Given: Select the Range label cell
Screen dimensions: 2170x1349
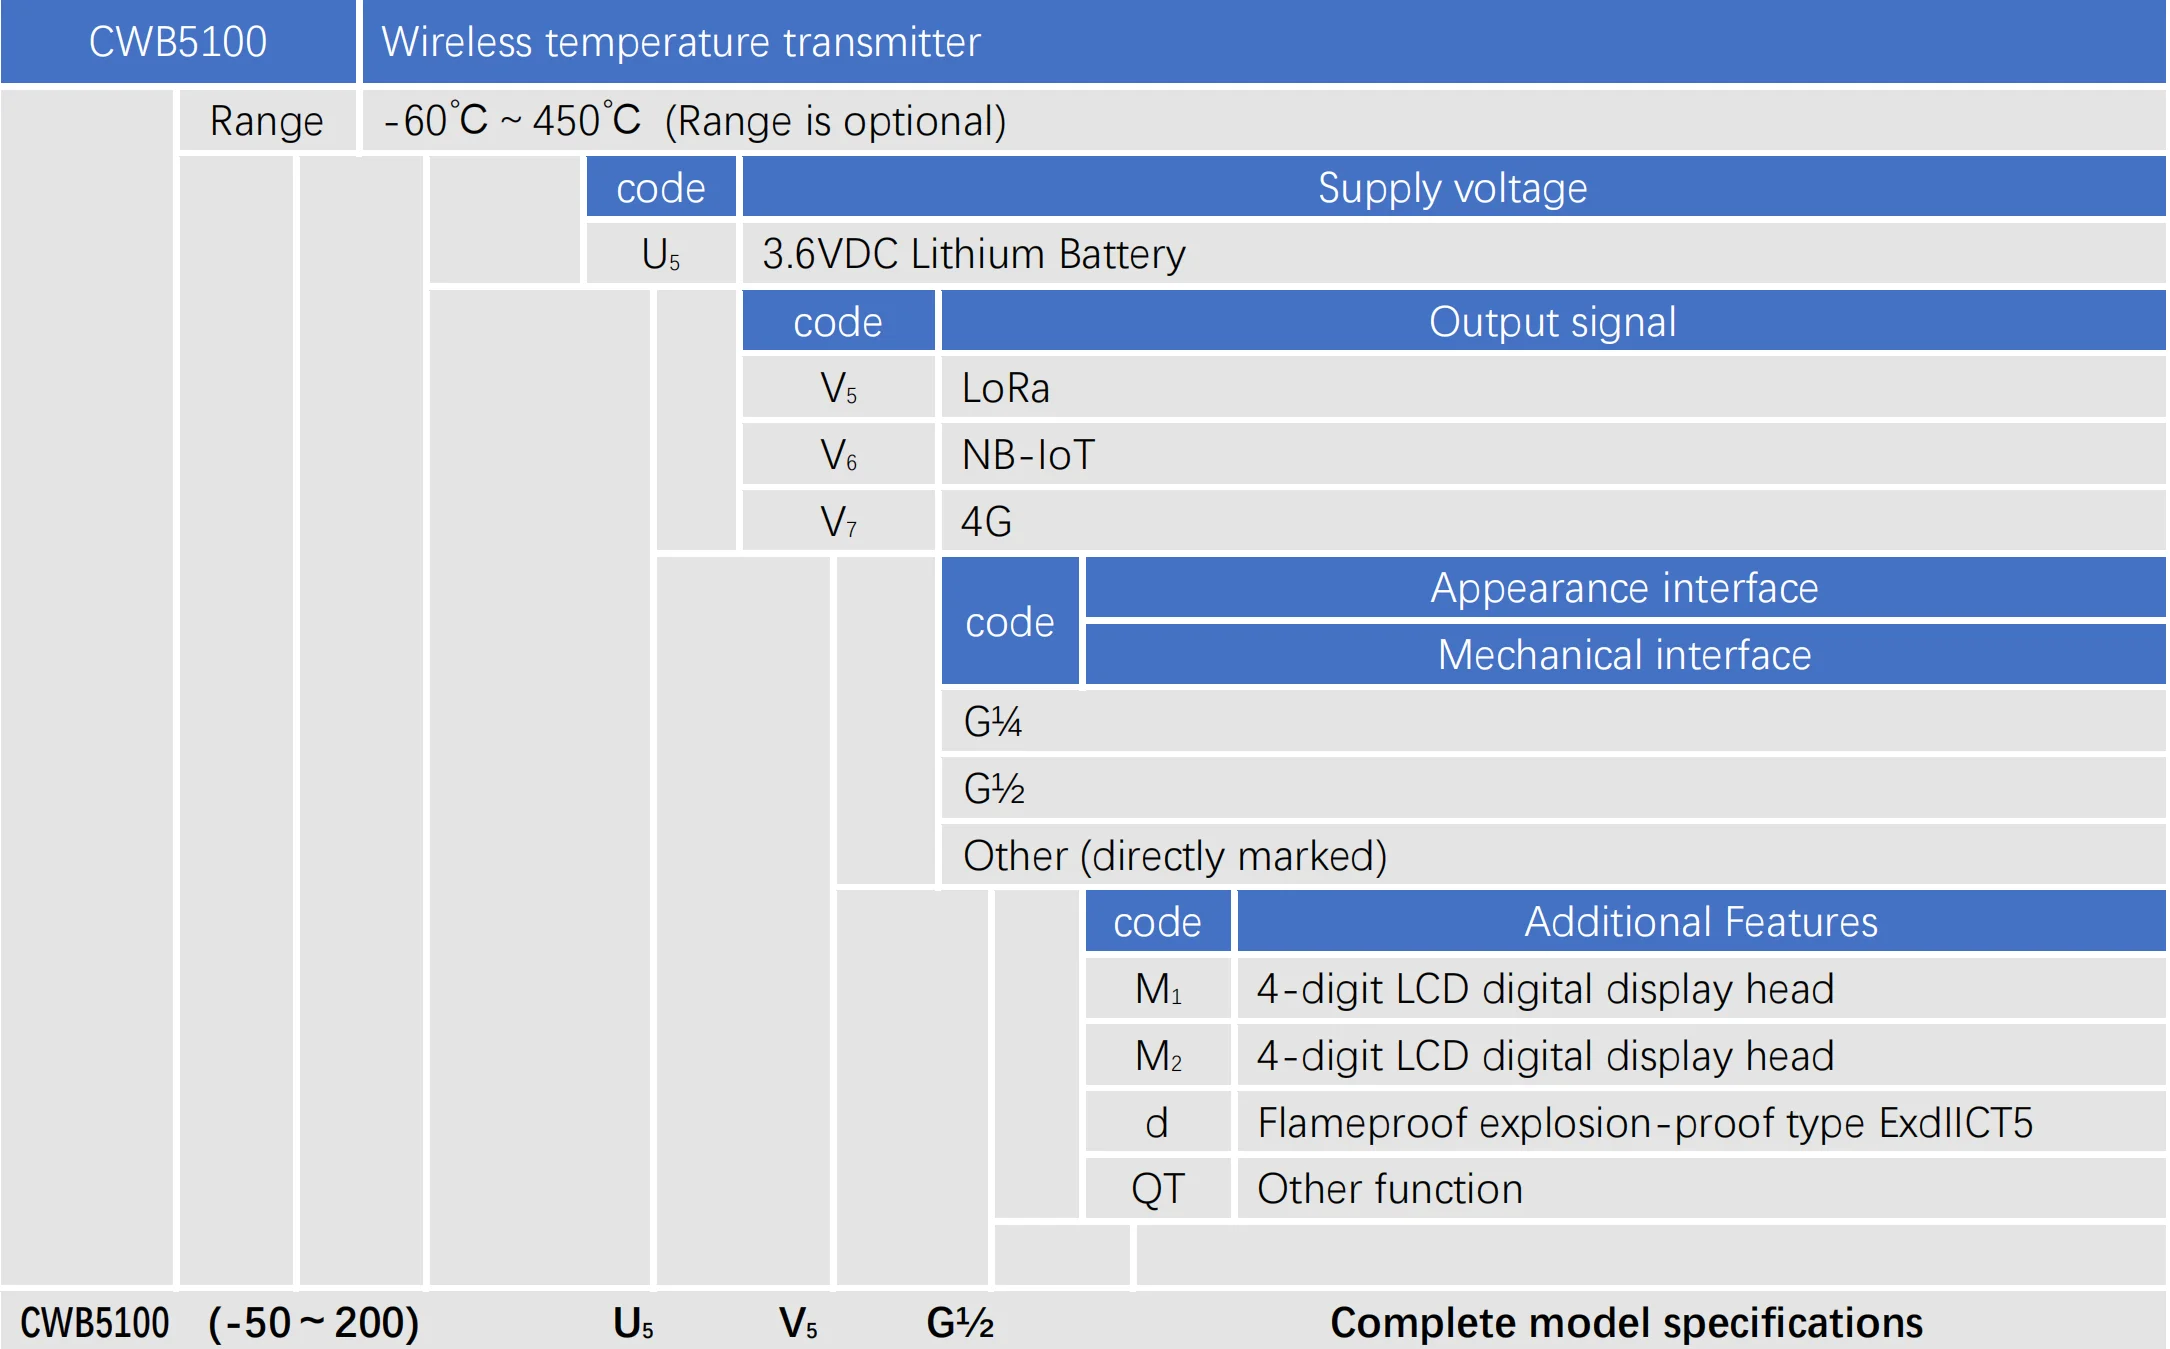Looking at the screenshot, I should 266,121.
